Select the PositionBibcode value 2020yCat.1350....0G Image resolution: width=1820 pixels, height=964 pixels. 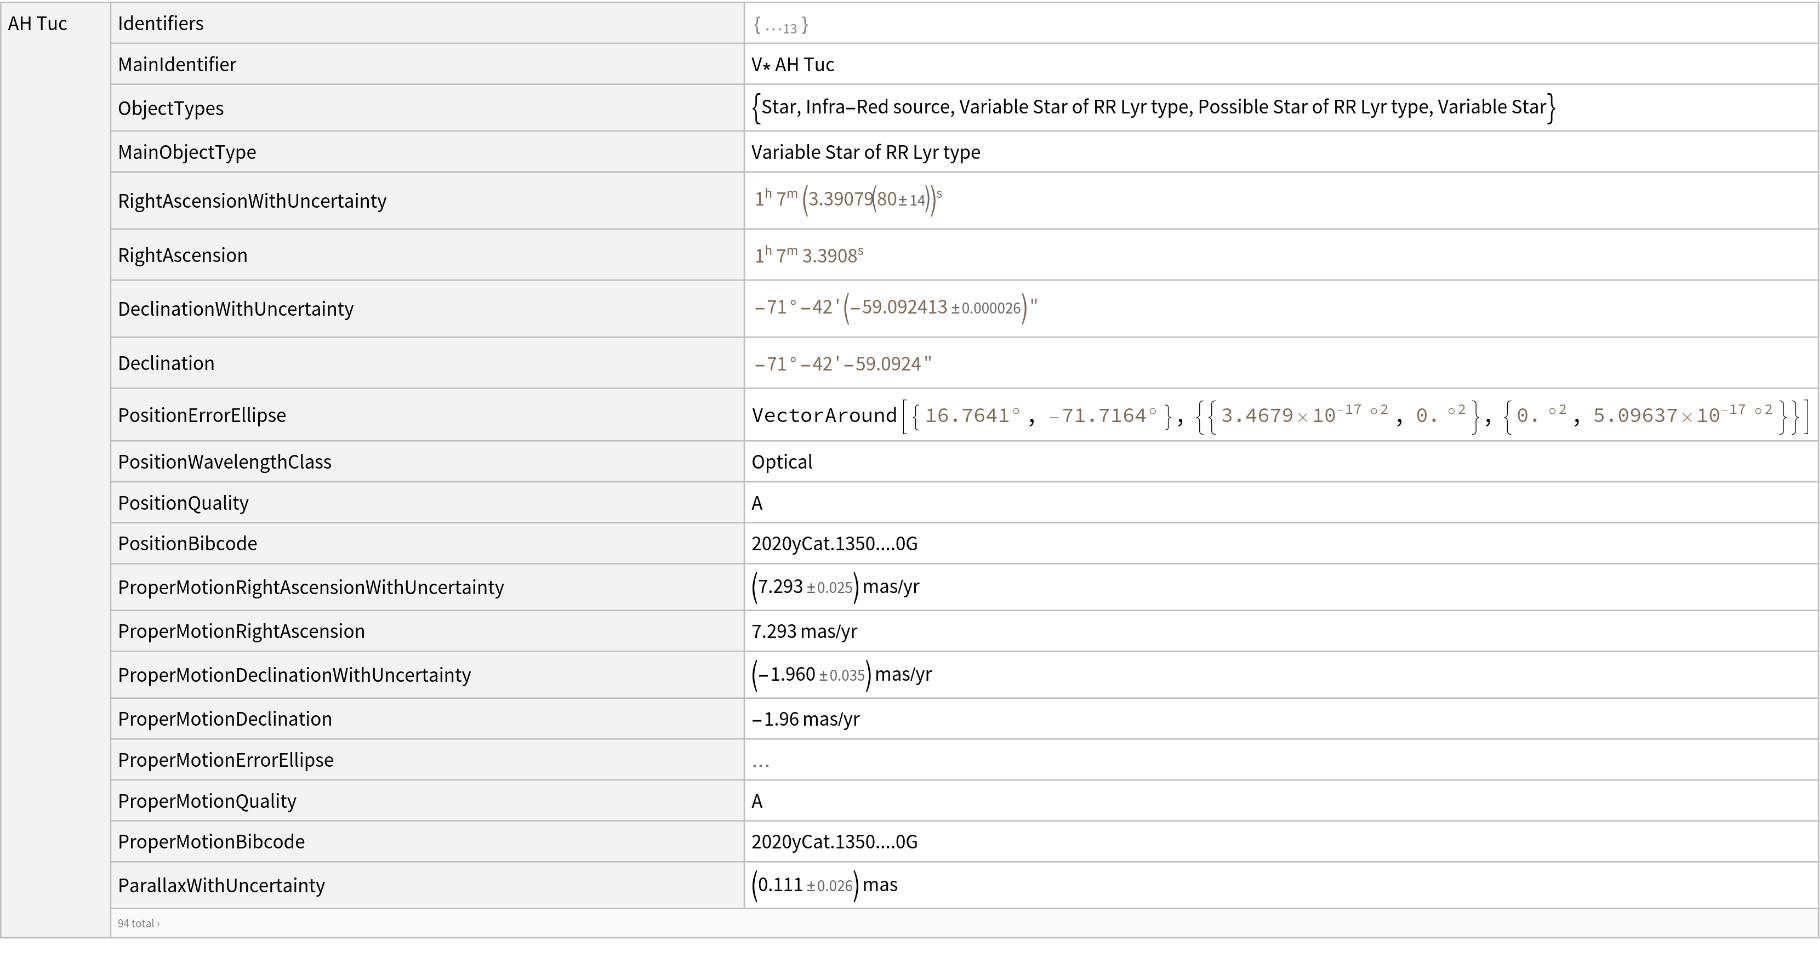pos(834,544)
